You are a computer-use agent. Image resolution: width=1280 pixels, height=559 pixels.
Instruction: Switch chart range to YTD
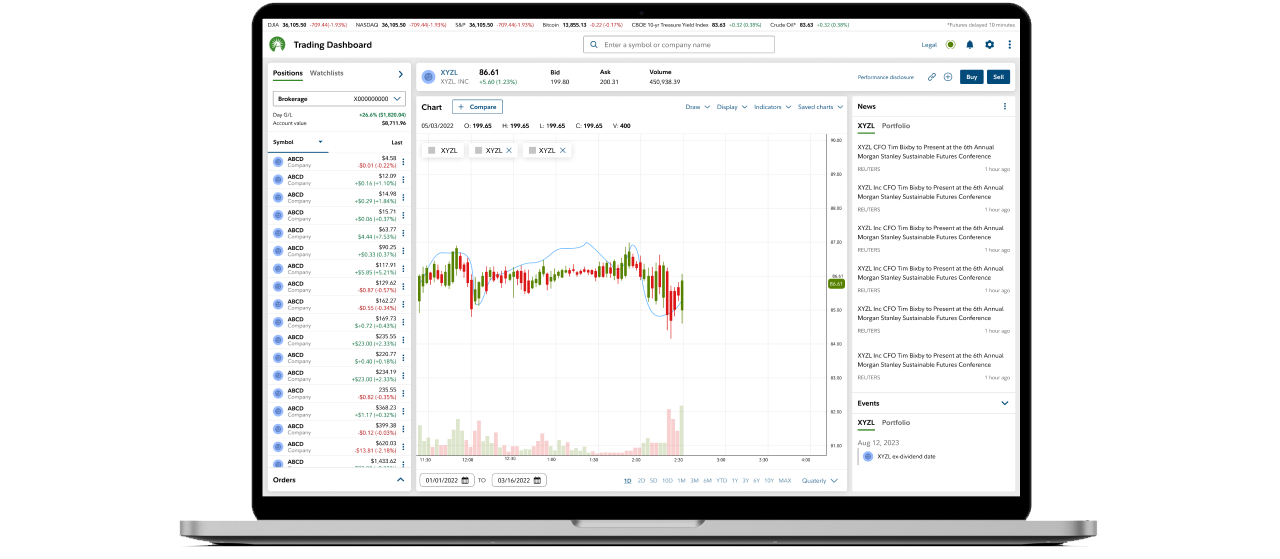point(720,481)
